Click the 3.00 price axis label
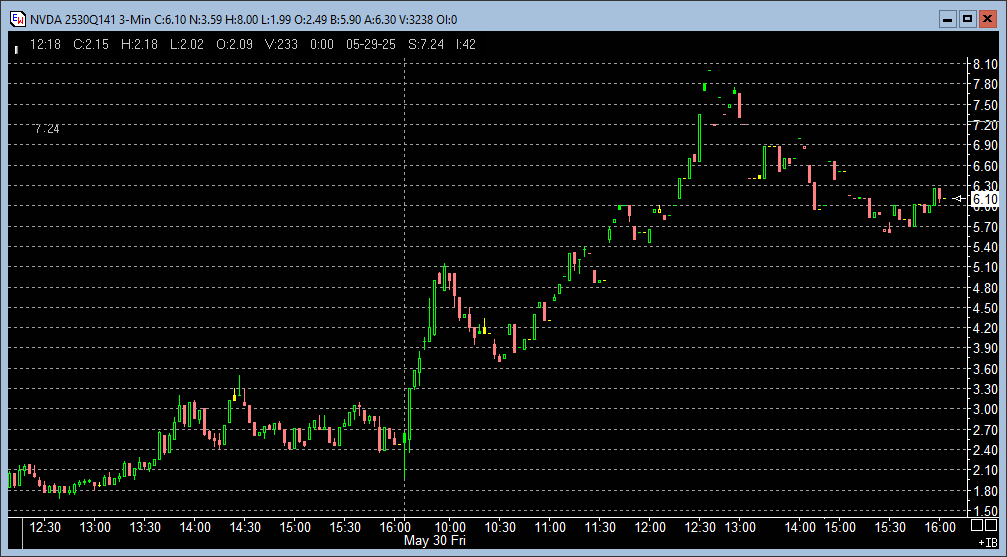The image size is (1007, 557). [985, 410]
